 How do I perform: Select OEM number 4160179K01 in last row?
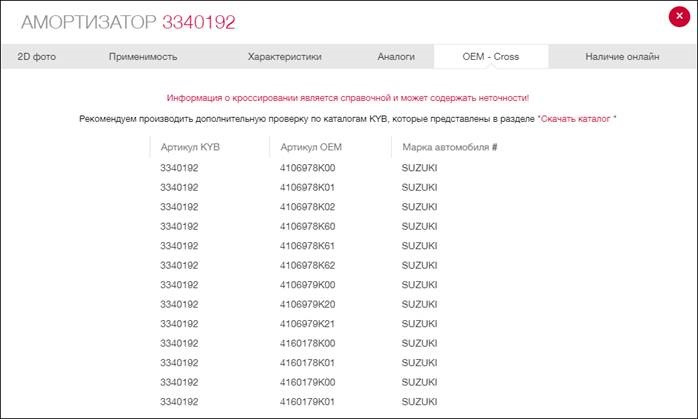(x=308, y=402)
